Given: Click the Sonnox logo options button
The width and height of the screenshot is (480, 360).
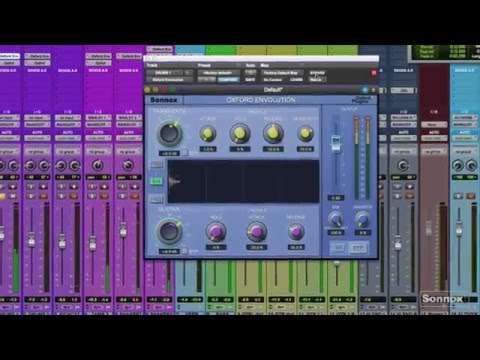Looking at the screenshot, I should 164,100.
